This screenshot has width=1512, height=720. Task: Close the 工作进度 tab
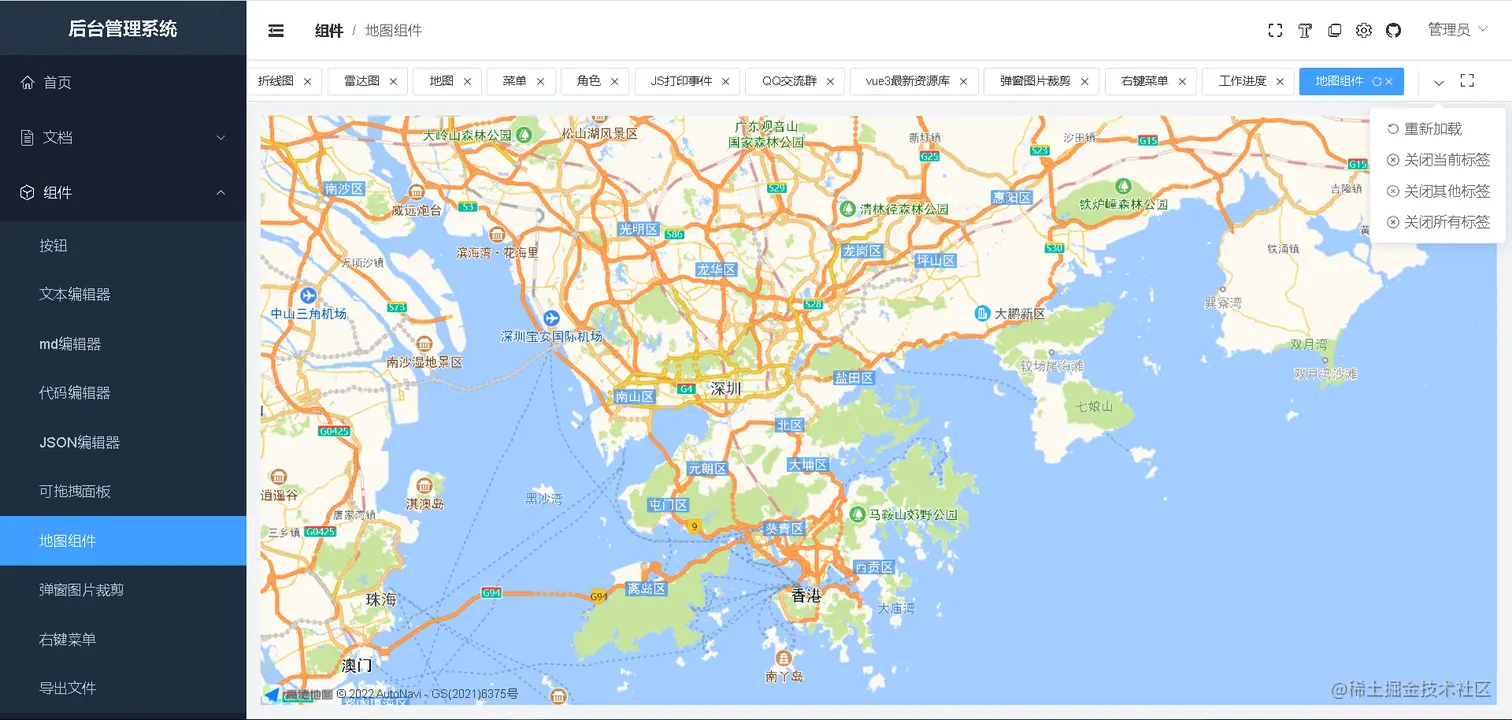tap(1280, 82)
